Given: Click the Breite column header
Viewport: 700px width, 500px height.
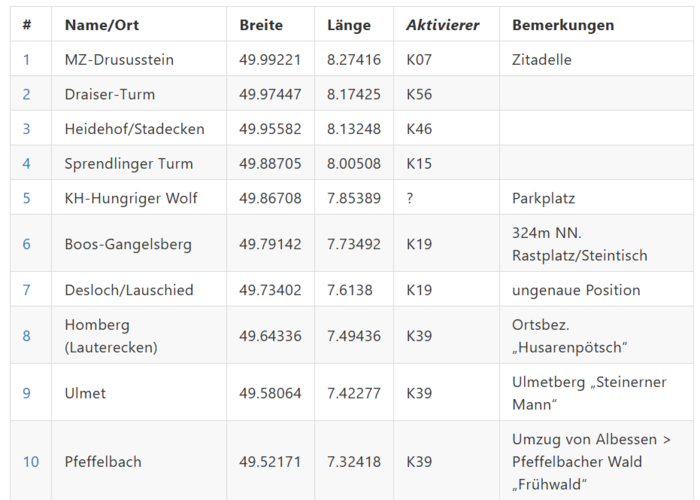Looking at the screenshot, I should click(261, 25).
